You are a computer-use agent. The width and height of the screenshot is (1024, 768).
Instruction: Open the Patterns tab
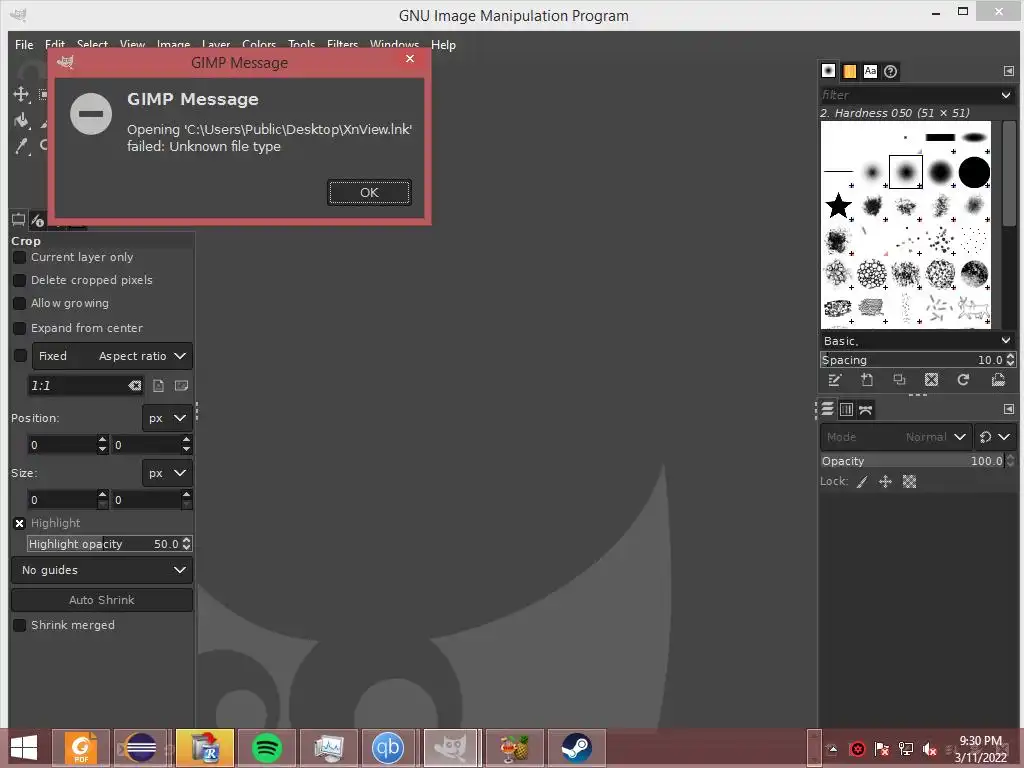(850, 71)
